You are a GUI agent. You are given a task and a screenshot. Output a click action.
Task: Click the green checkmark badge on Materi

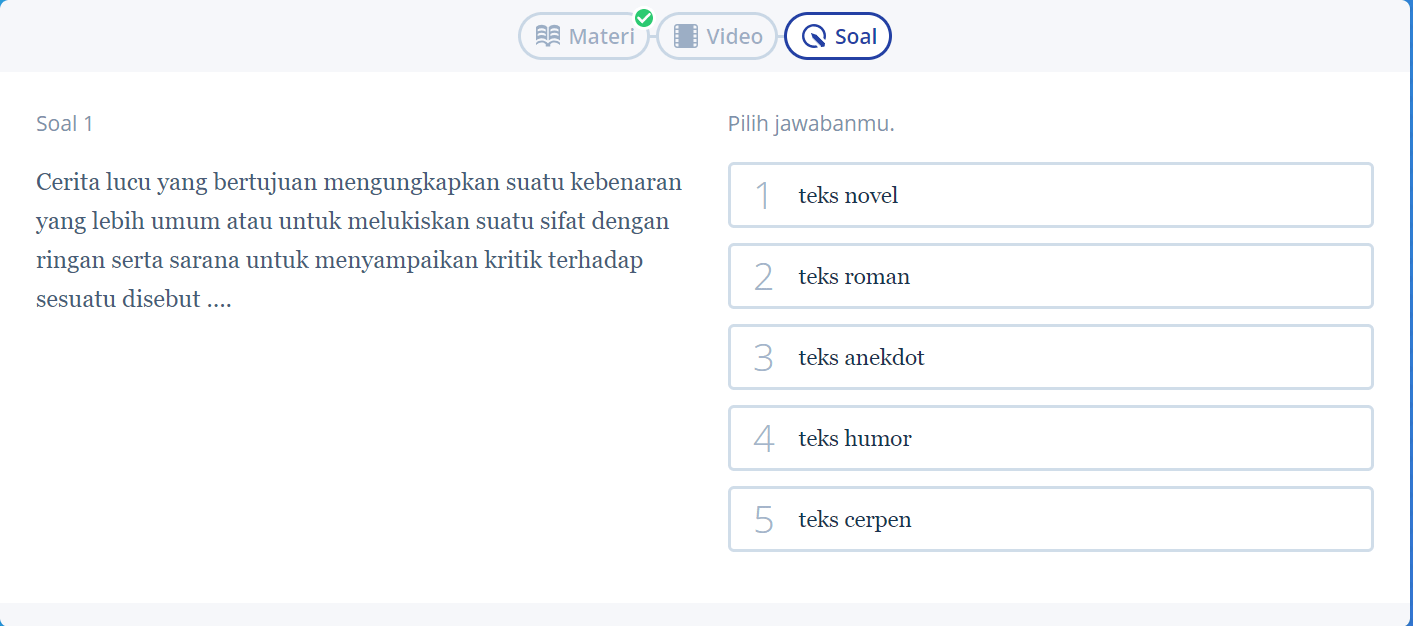pyautogui.click(x=644, y=18)
